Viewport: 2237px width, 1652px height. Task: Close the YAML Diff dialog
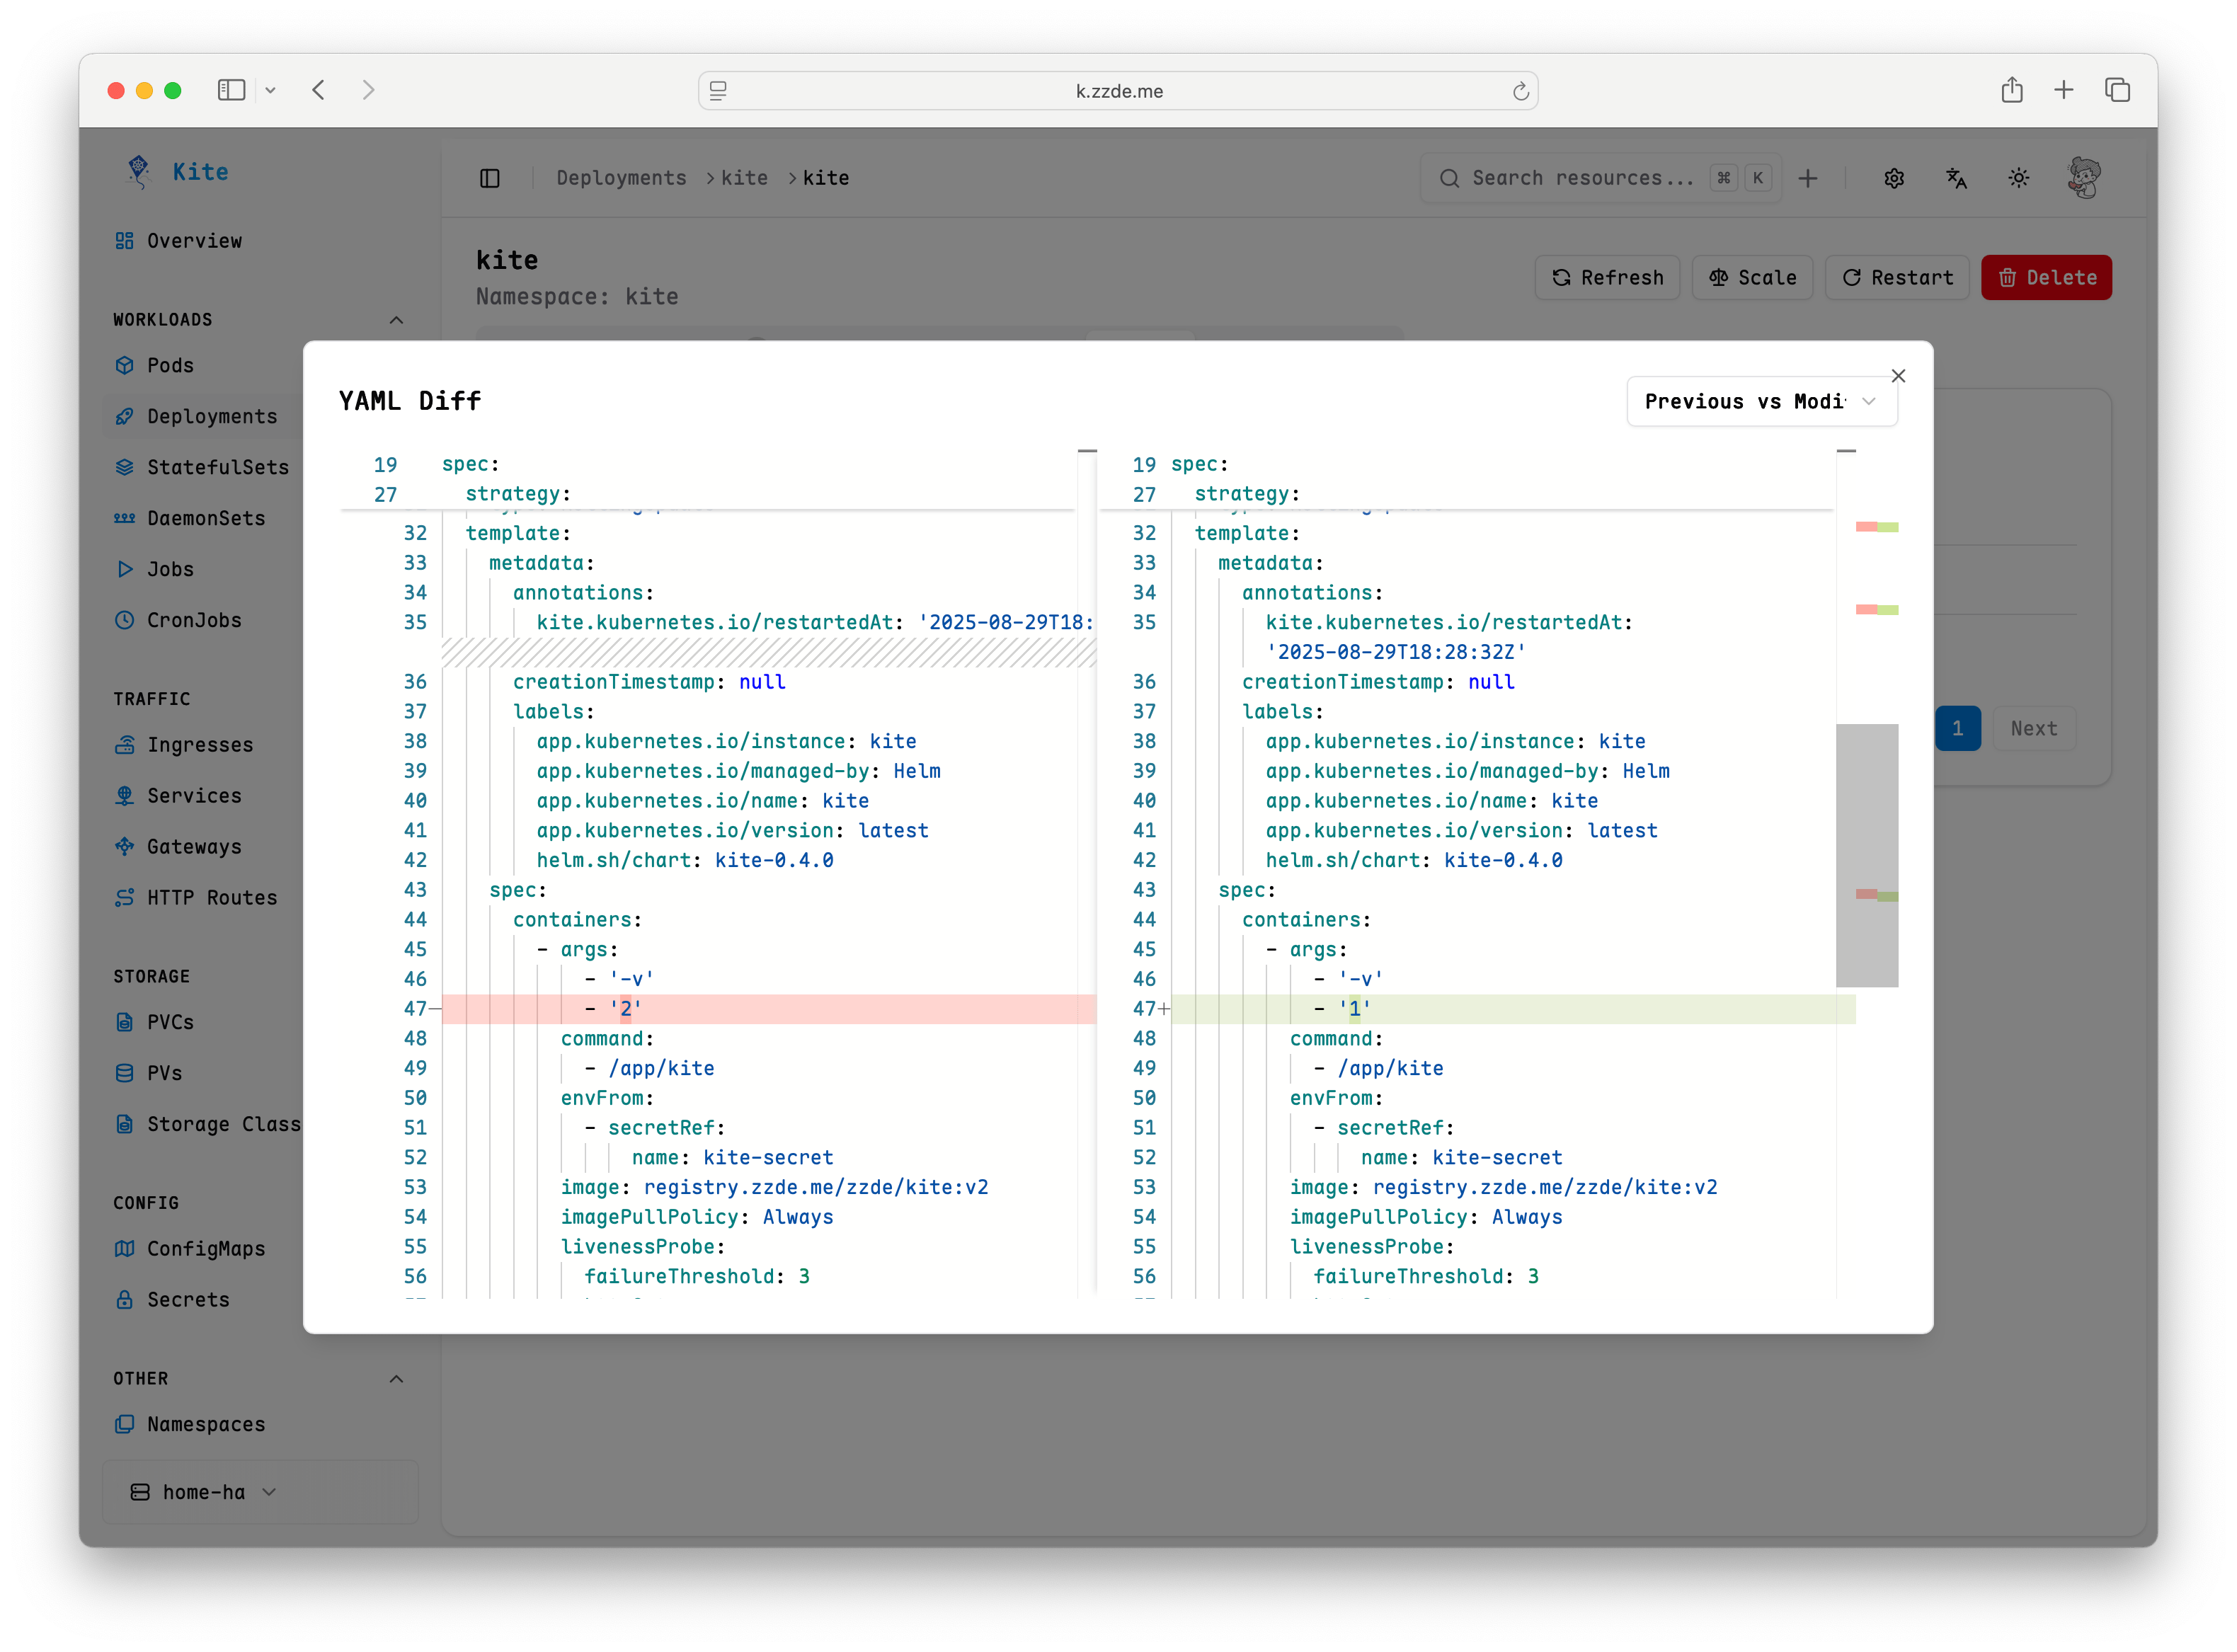pos(1898,376)
